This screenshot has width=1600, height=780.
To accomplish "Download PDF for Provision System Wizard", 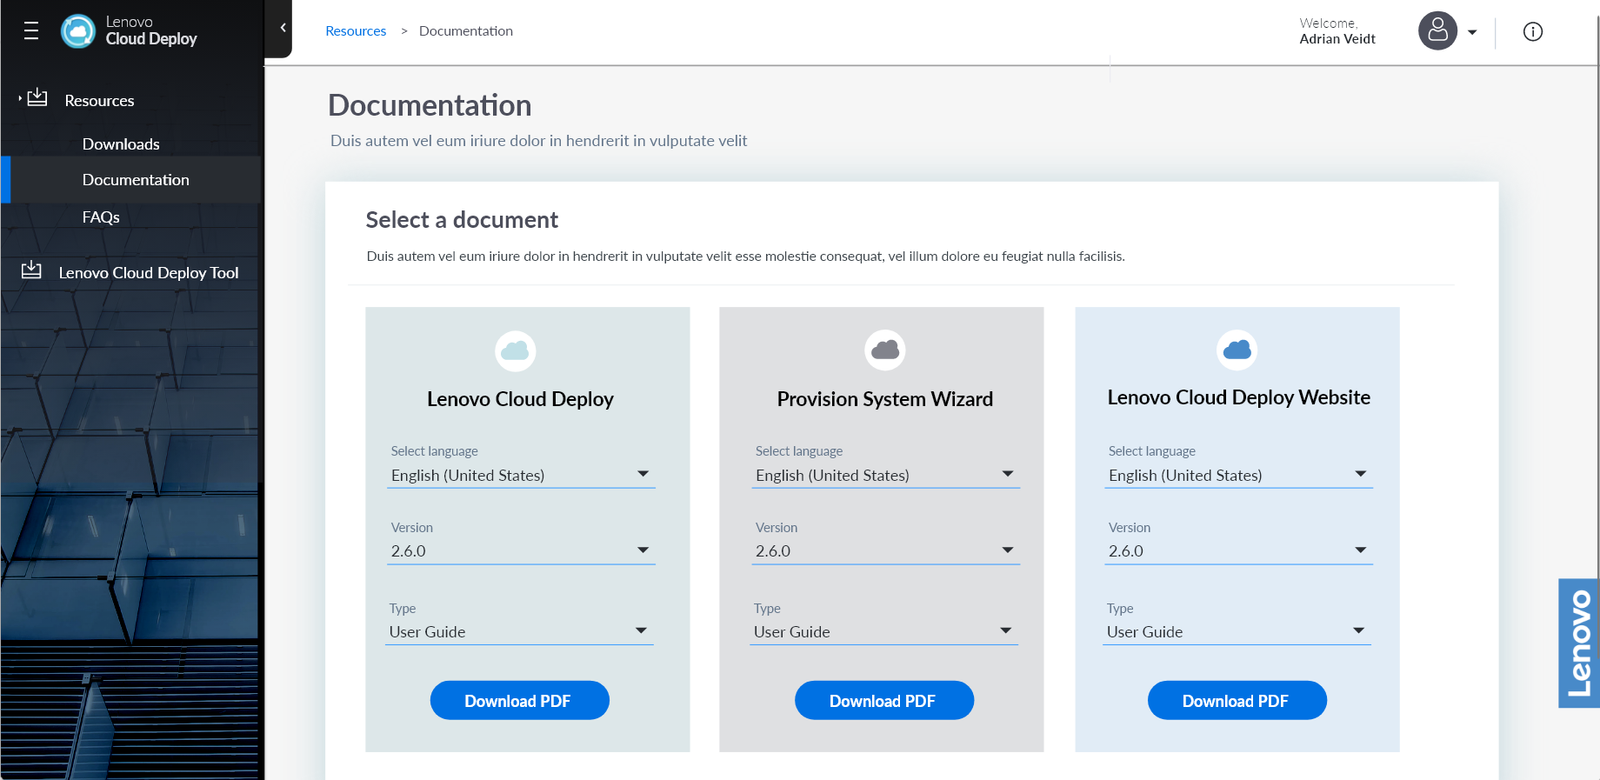I will click(883, 701).
